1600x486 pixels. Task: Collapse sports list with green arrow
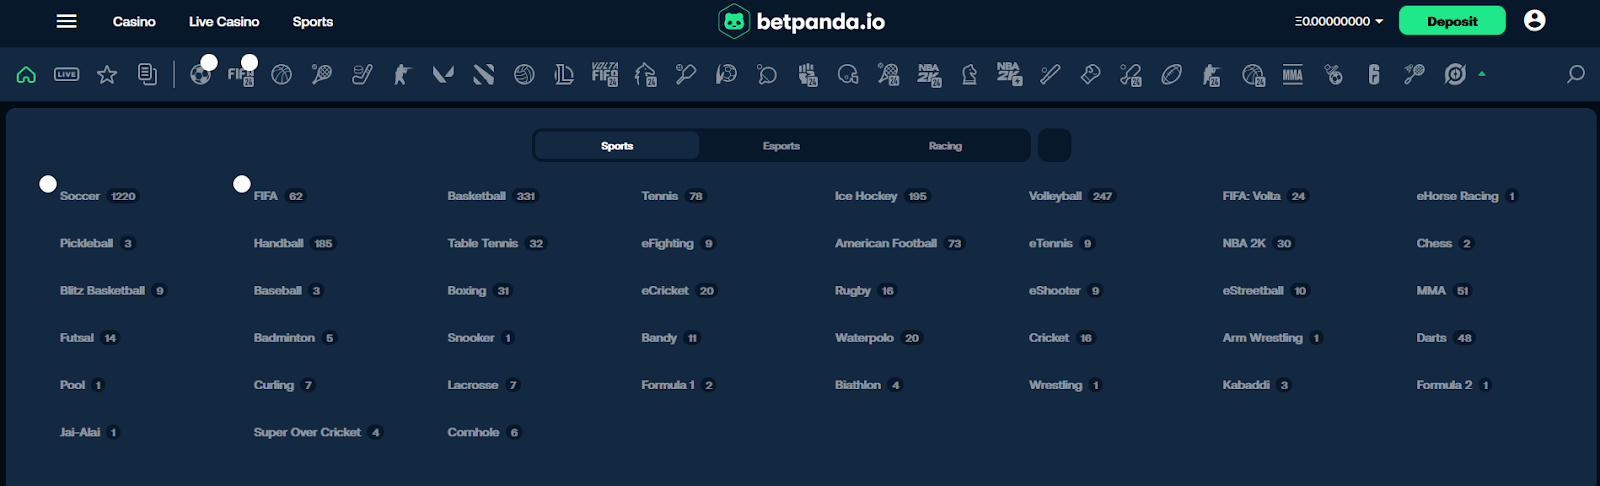[1482, 73]
